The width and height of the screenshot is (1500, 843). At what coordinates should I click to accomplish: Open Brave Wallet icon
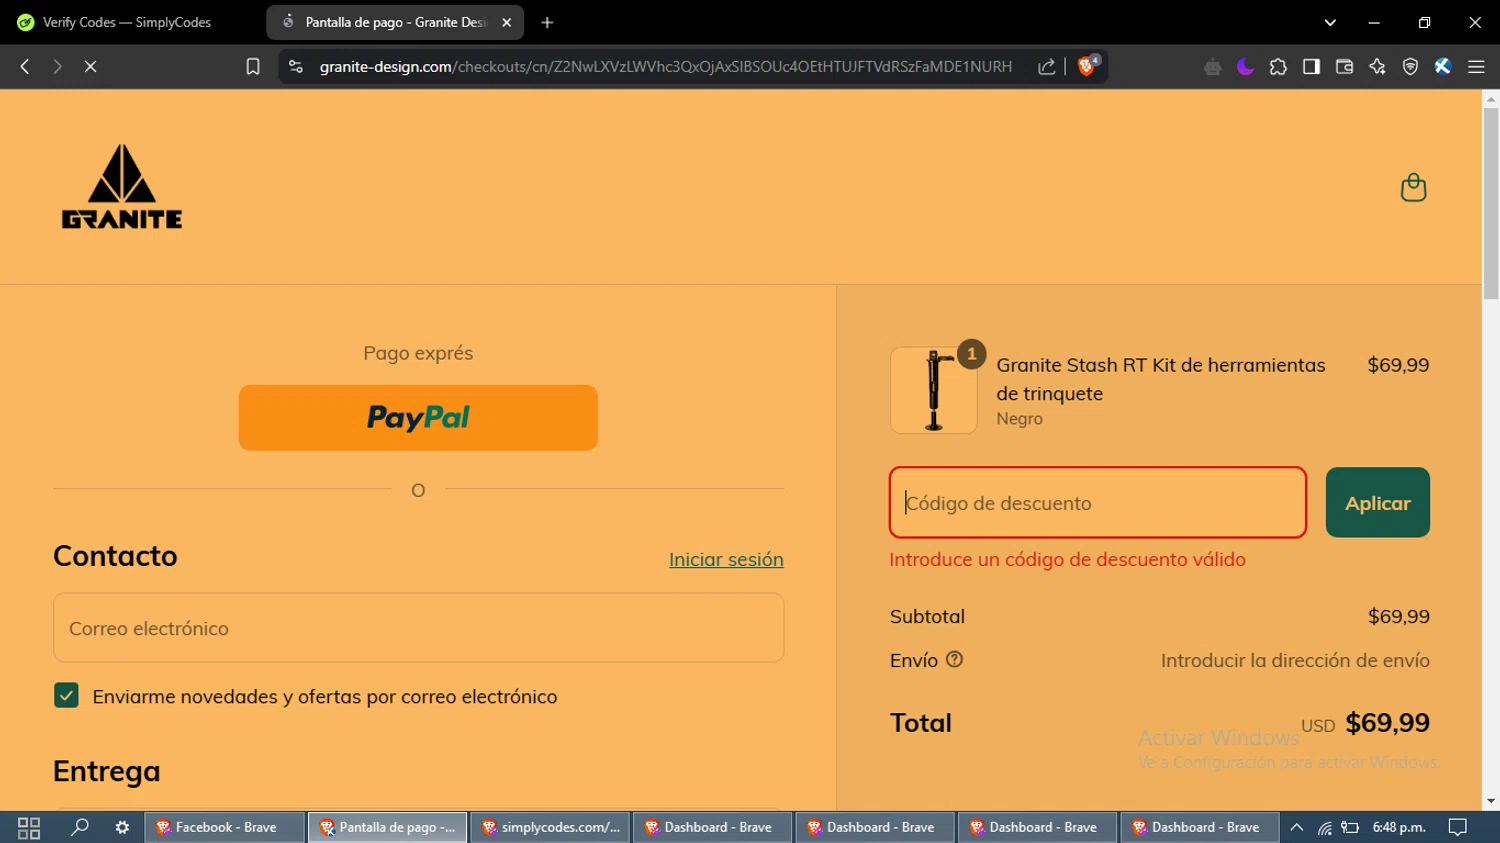[1344, 66]
